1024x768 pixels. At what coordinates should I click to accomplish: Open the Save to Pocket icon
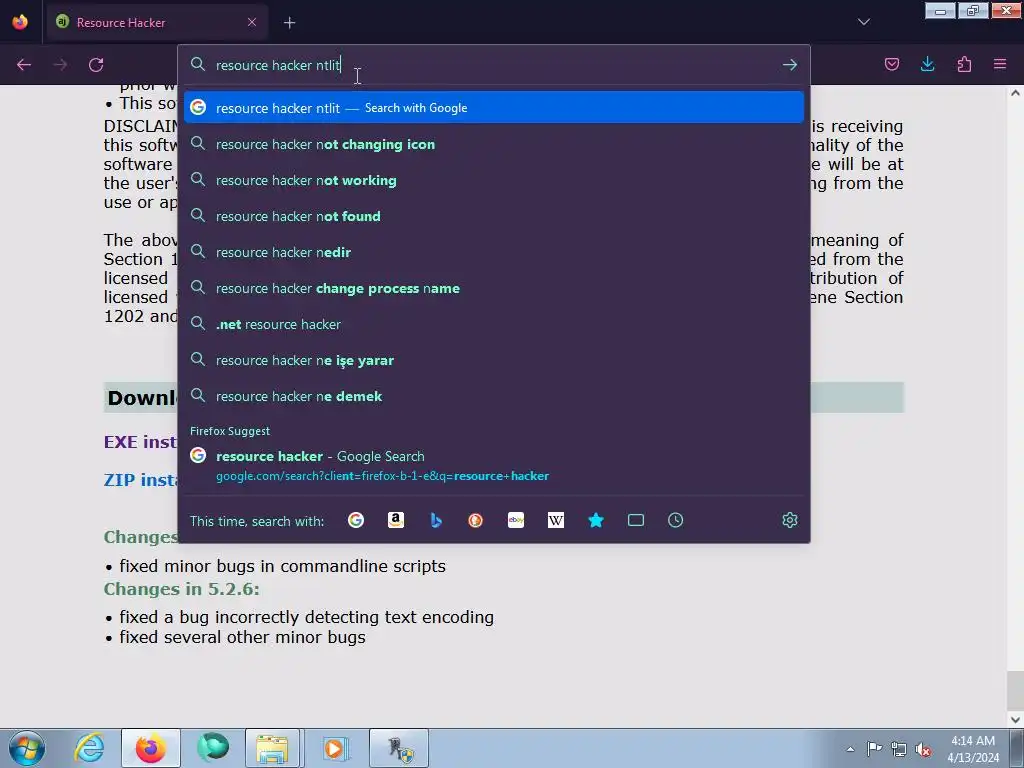click(x=891, y=64)
